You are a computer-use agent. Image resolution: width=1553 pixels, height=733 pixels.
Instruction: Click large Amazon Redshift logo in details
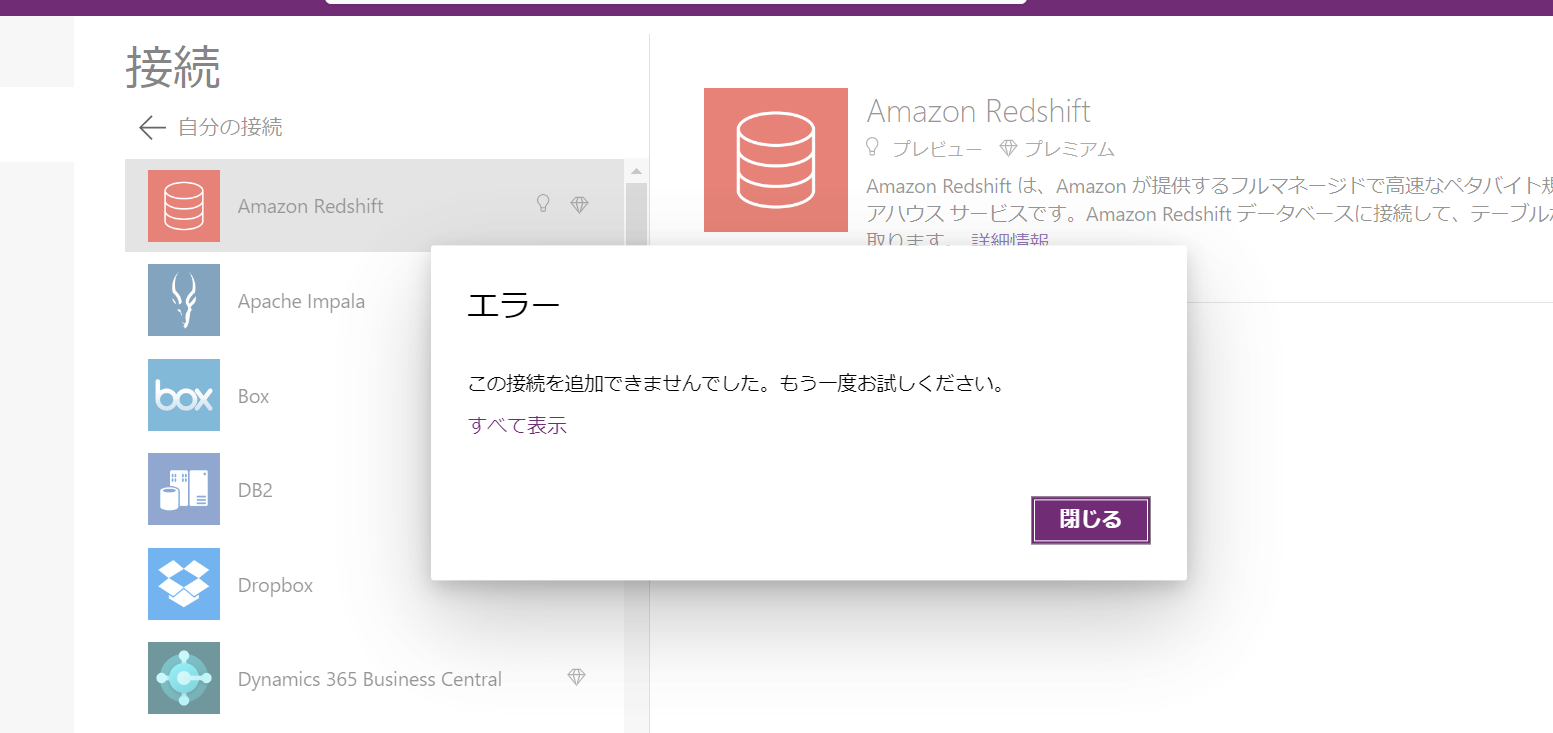776,160
